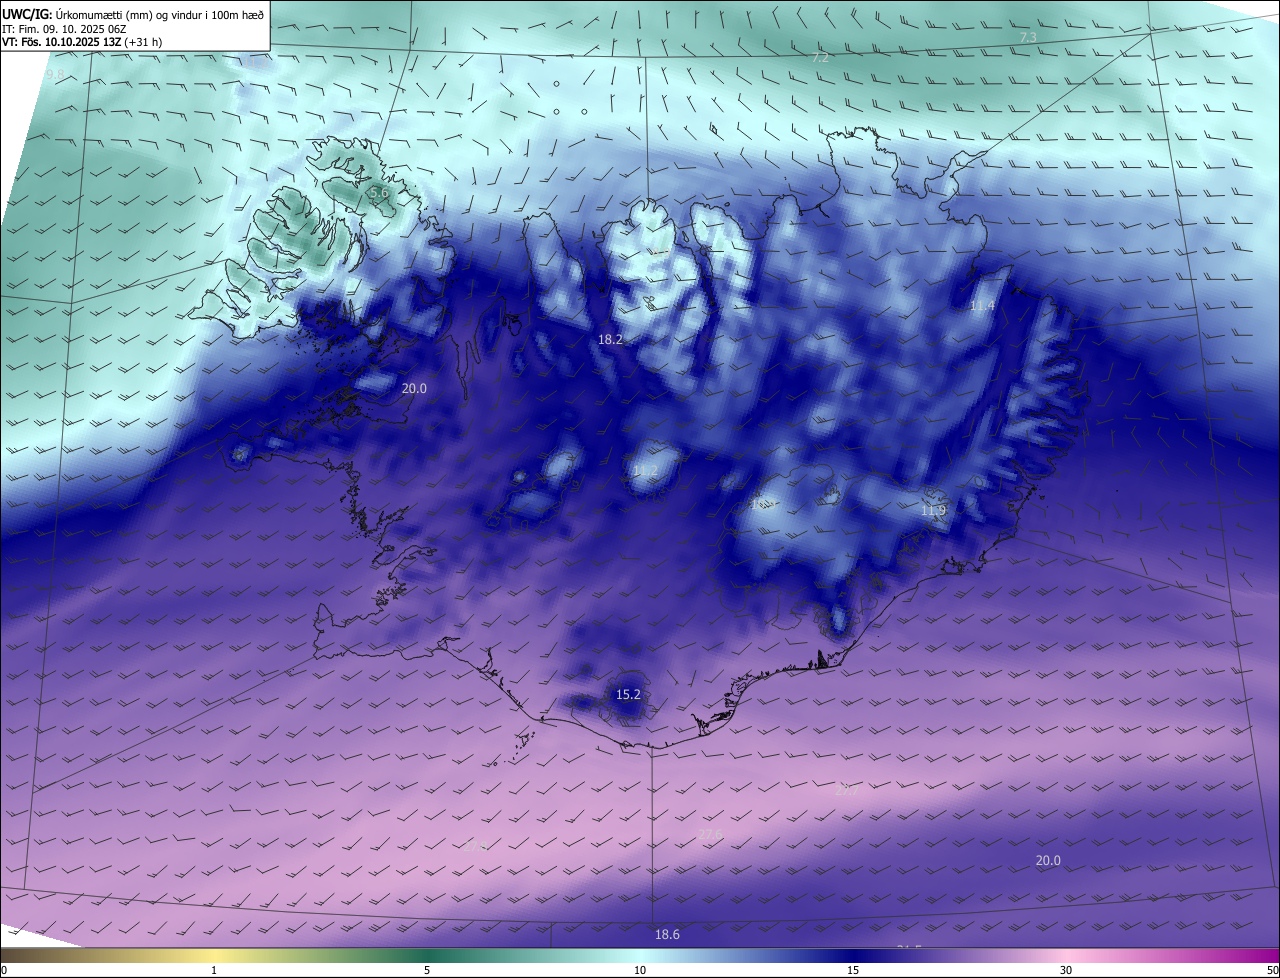The image size is (1280, 978).
Task: Click the 11.9 value in eastern Iceland
Action: pos(933,511)
